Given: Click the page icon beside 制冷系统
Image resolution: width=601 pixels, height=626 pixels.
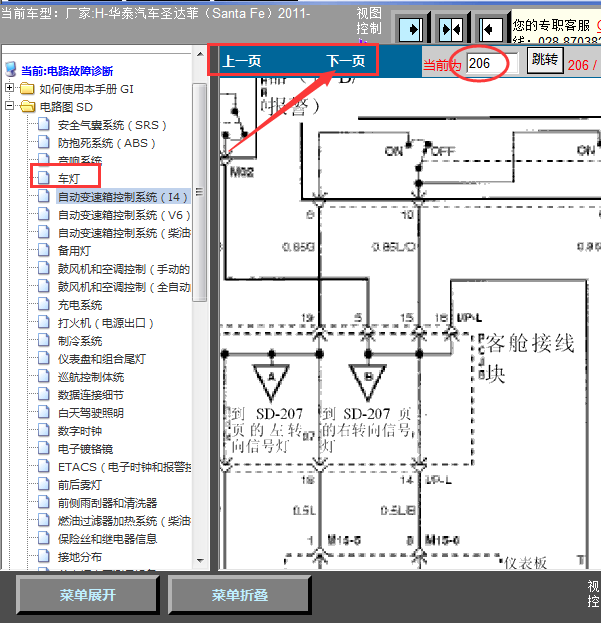Looking at the screenshot, I should 44,340.
